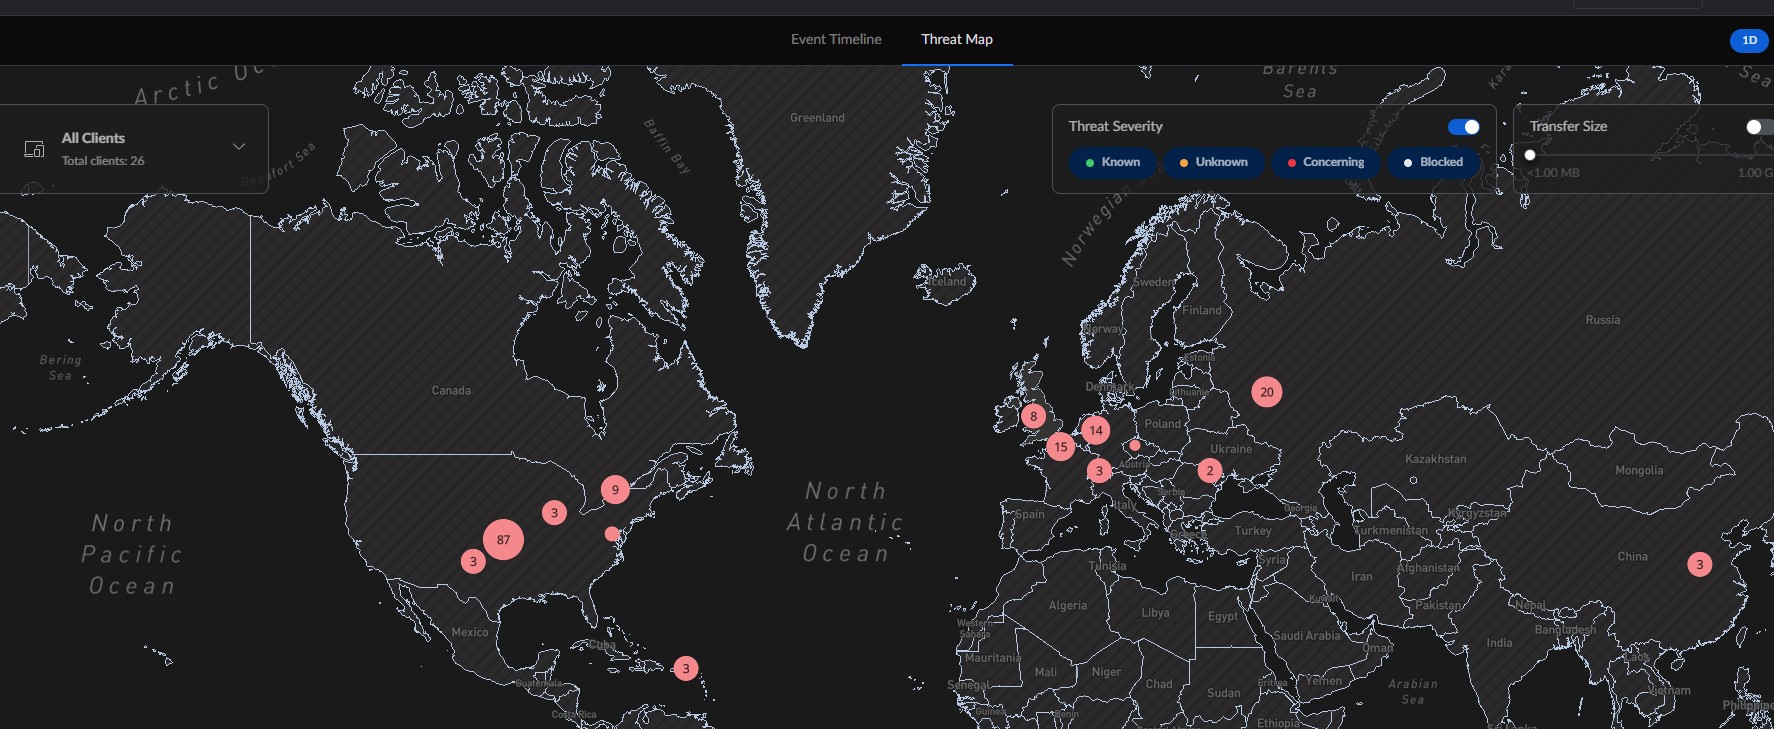Enable the Transfer Size toggle
The height and width of the screenshot is (729, 1774).
[x=1759, y=127]
